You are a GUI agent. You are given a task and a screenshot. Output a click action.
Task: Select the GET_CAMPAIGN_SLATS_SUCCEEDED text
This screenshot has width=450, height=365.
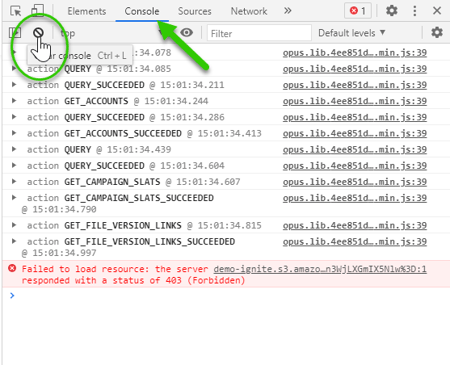pos(139,198)
